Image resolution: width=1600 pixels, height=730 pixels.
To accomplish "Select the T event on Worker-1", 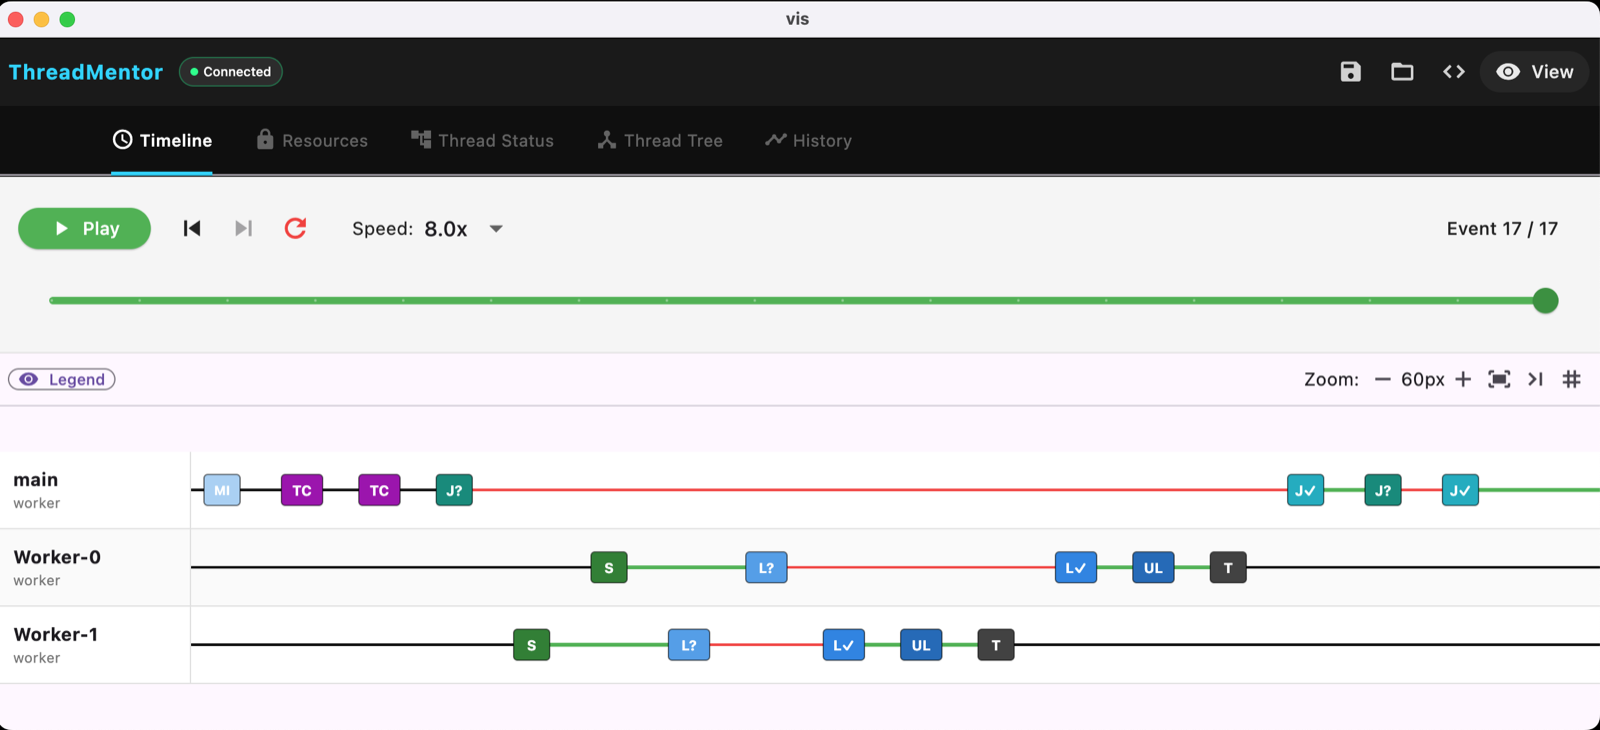I will [x=996, y=645].
